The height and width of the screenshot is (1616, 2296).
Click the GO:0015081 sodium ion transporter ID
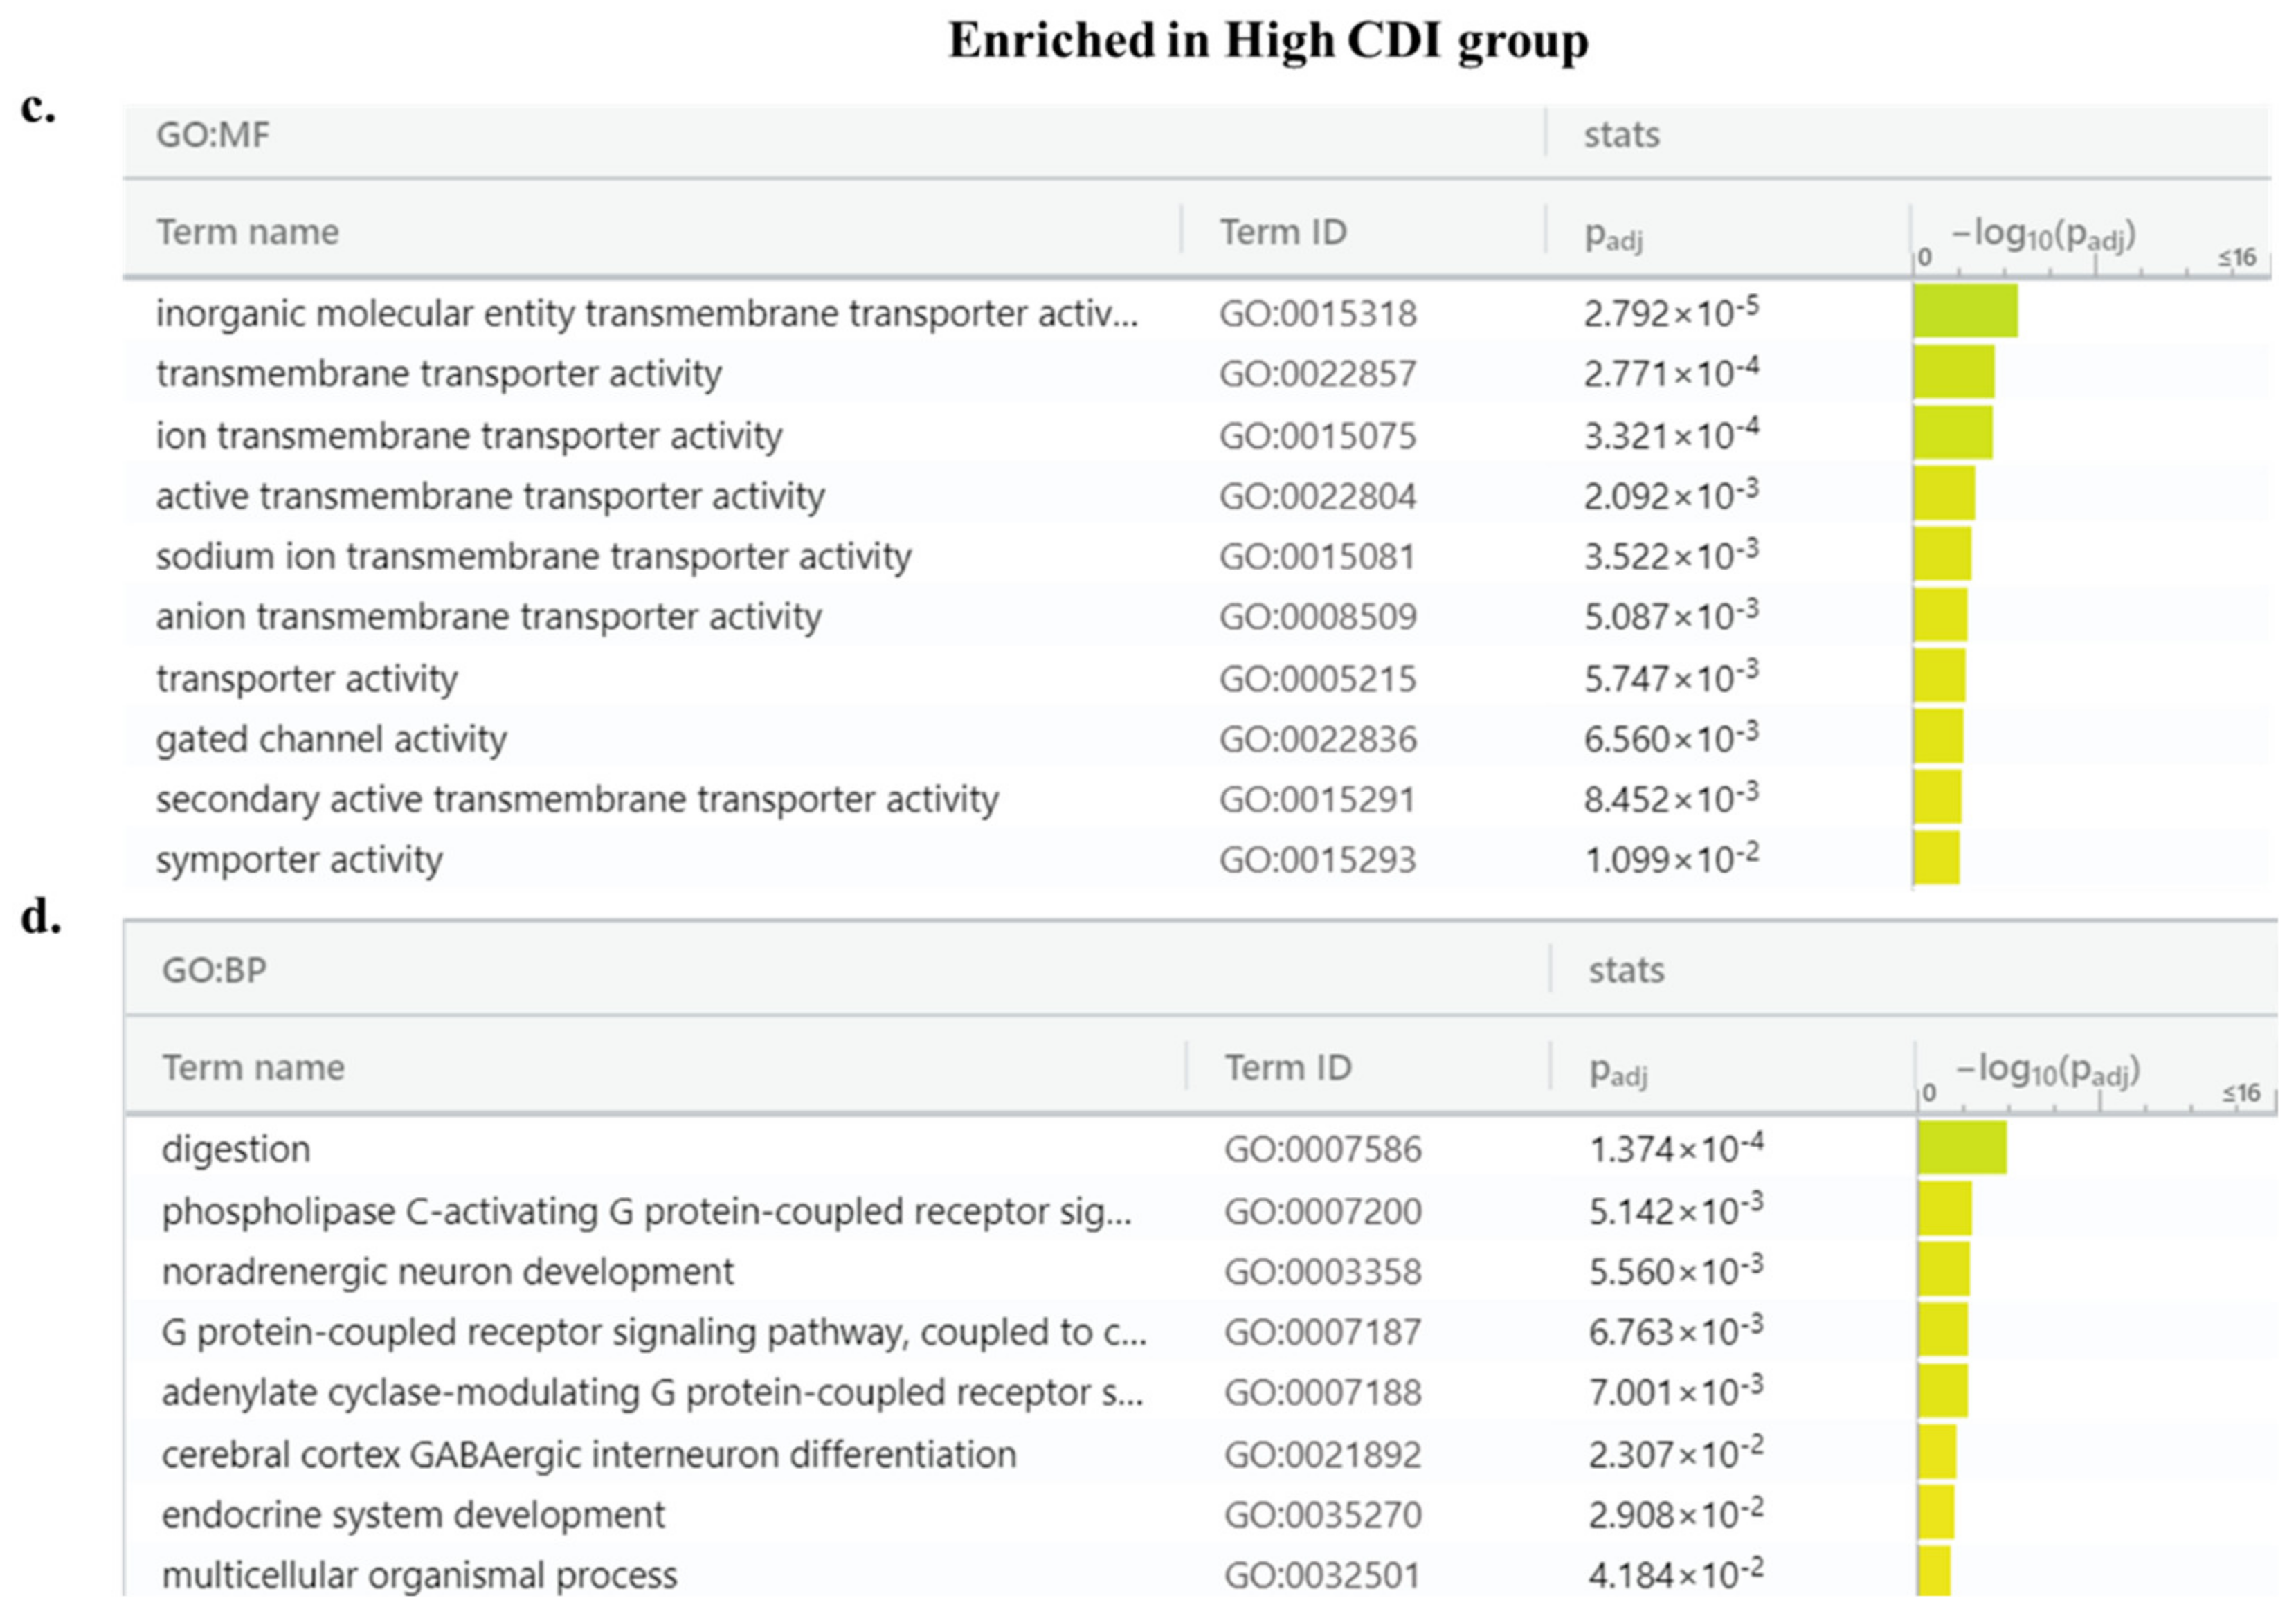pyautogui.click(x=1317, y=557)
